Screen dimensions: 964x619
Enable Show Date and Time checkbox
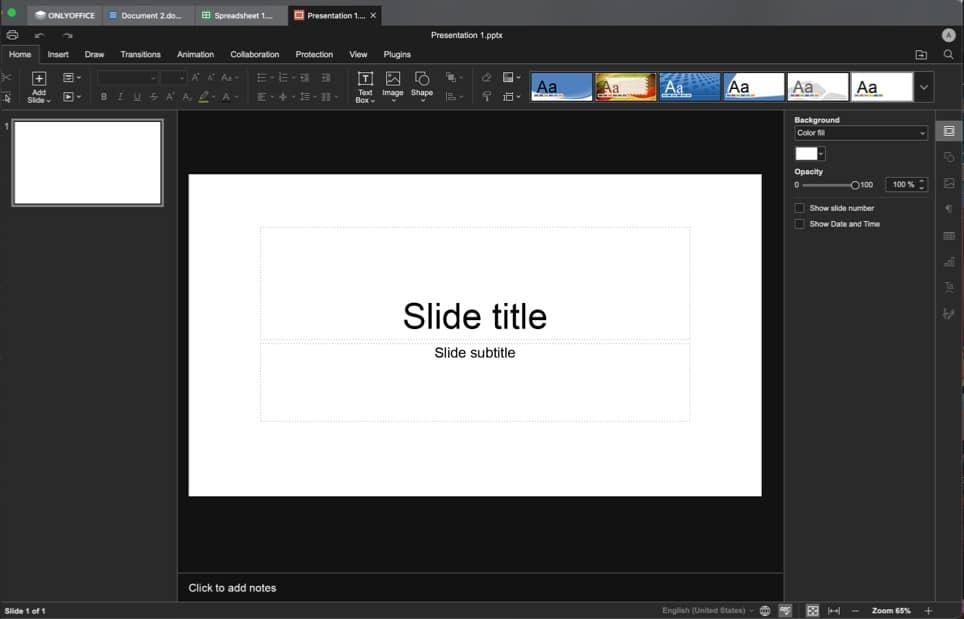799,224
